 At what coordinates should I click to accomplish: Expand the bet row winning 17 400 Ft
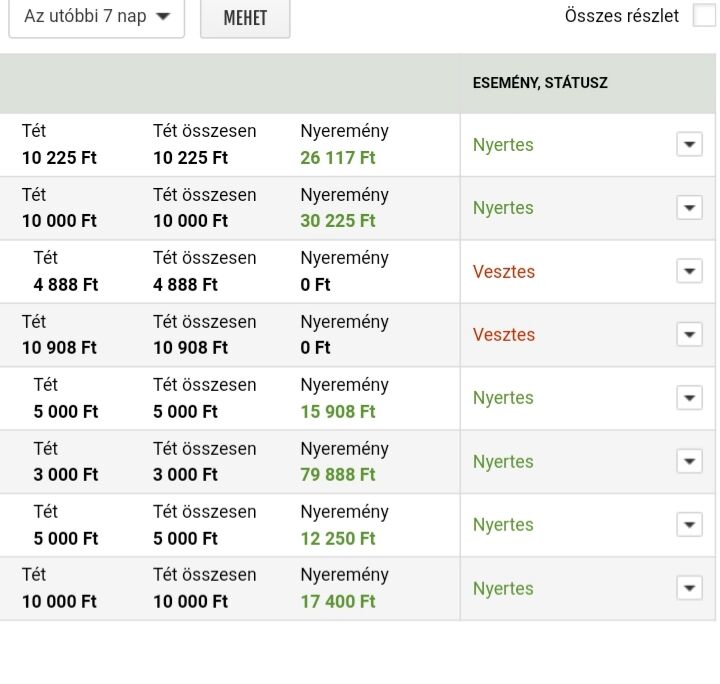pyautogui.click(x=689, y=588)
